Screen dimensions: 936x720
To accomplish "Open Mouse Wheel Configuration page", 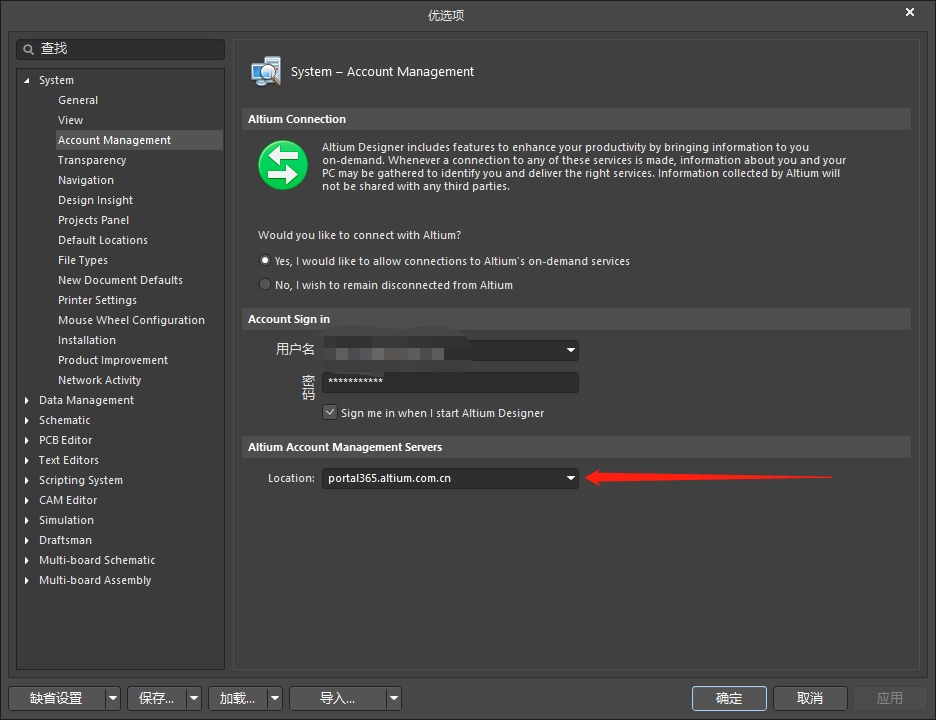I will pos(131,320).
